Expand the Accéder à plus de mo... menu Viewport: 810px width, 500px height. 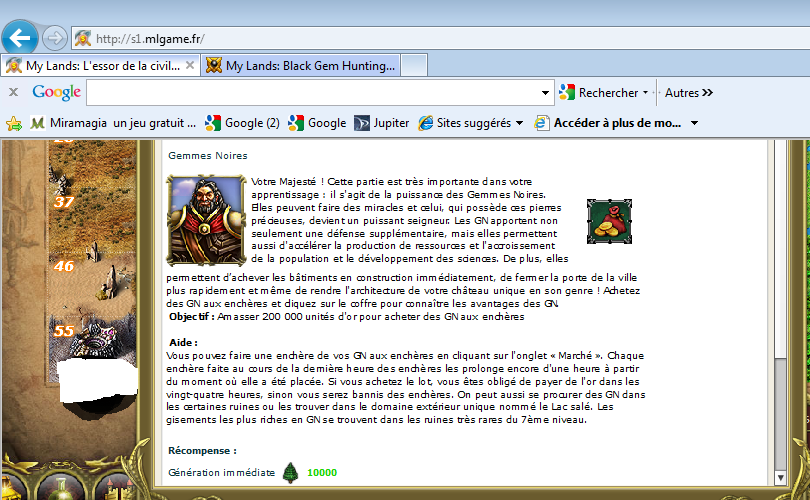click(694, 123)
